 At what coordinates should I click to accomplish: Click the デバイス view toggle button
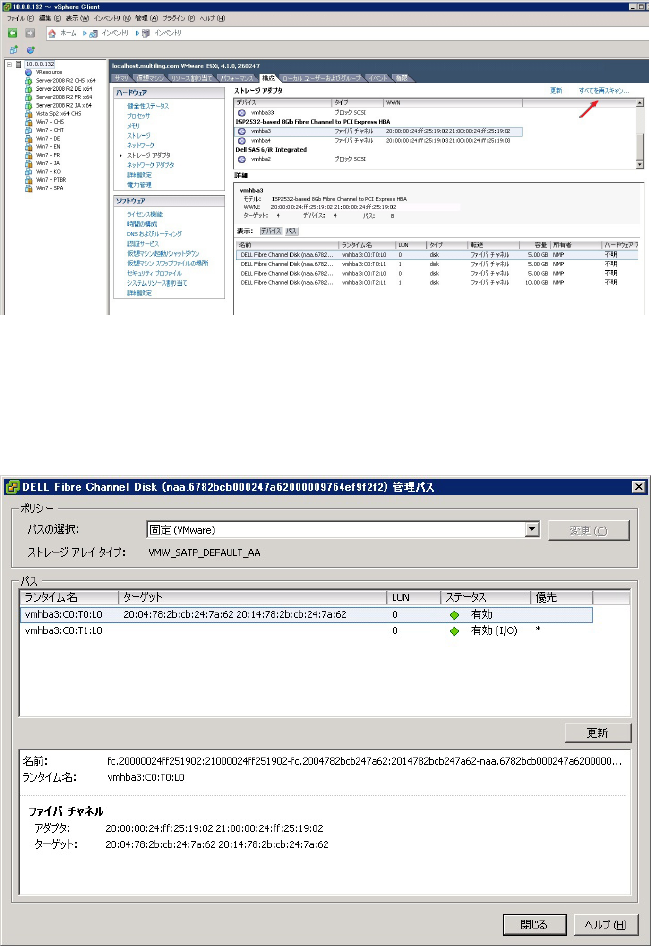click(x=270, y=231)
